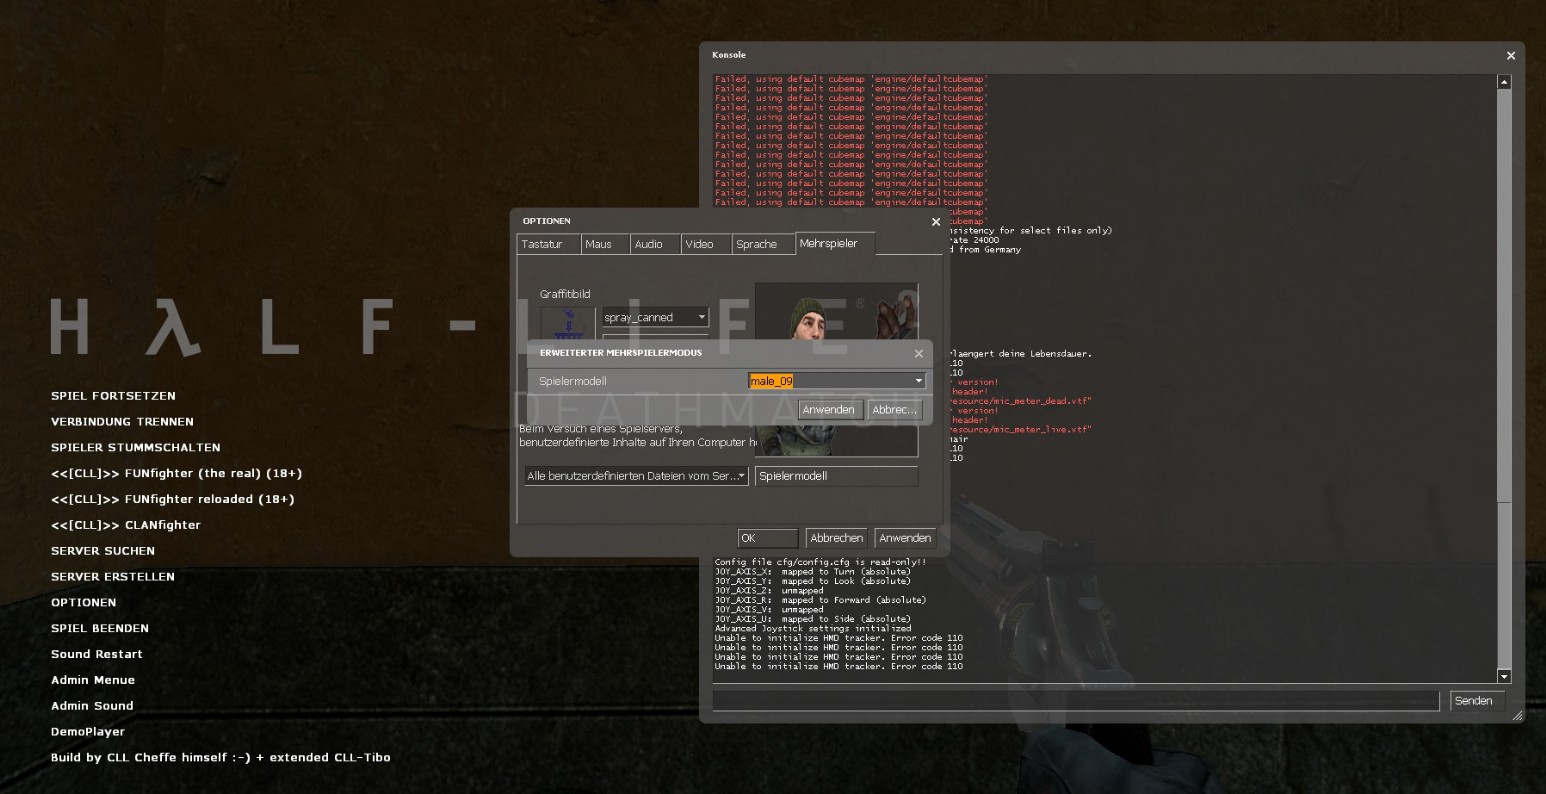This screenshot has width=1546, height=794.
Task: Open OPTIONEN from main menu
Action: (84, 603)
